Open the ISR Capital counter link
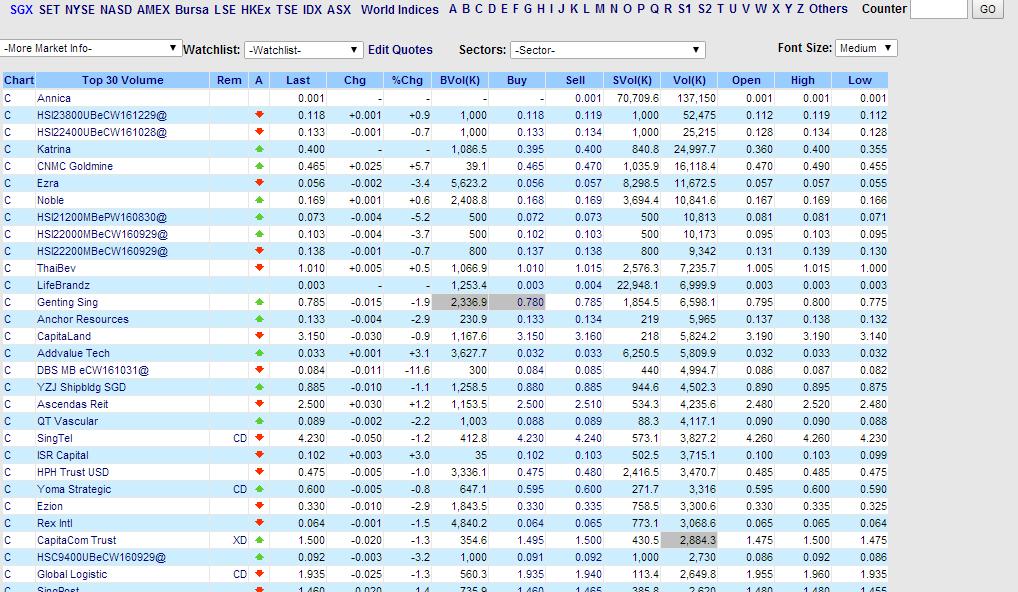 62,456
